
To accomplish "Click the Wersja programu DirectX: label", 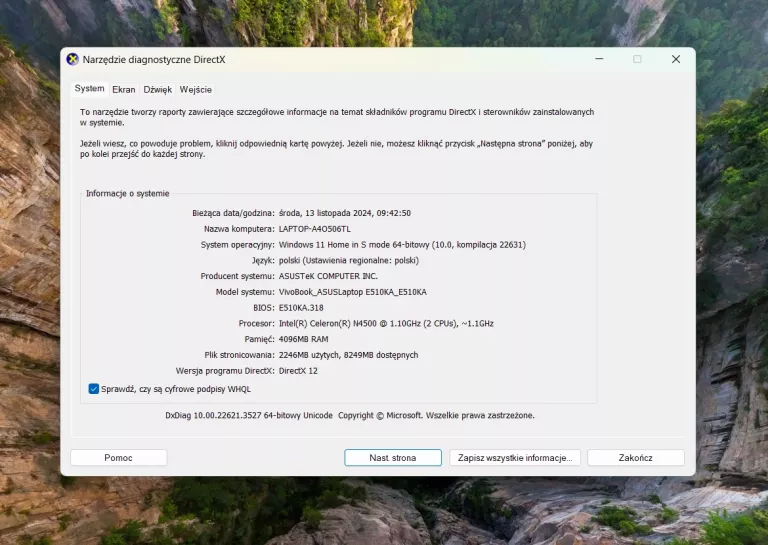I will pyautogui.click(x=225, y=371).
